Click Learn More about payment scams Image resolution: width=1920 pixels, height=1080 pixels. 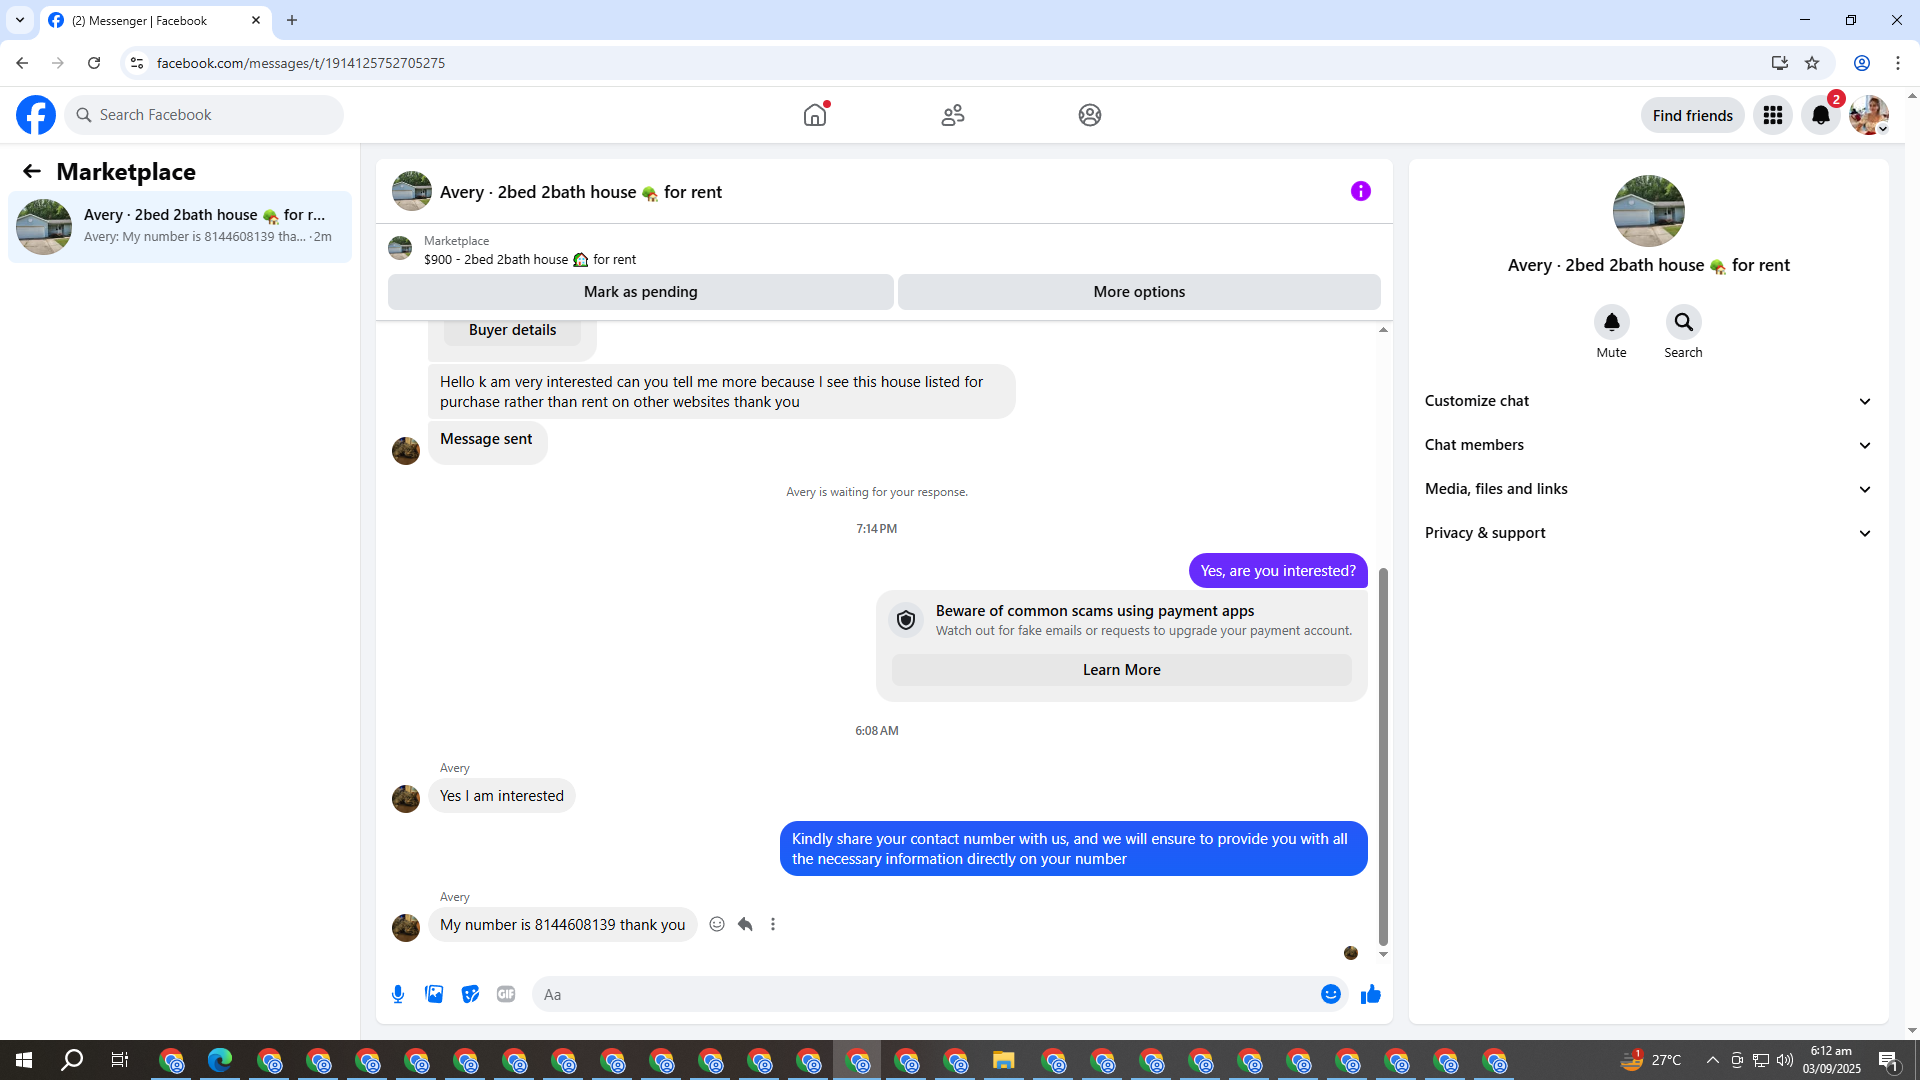click(x=1122, y=670)
